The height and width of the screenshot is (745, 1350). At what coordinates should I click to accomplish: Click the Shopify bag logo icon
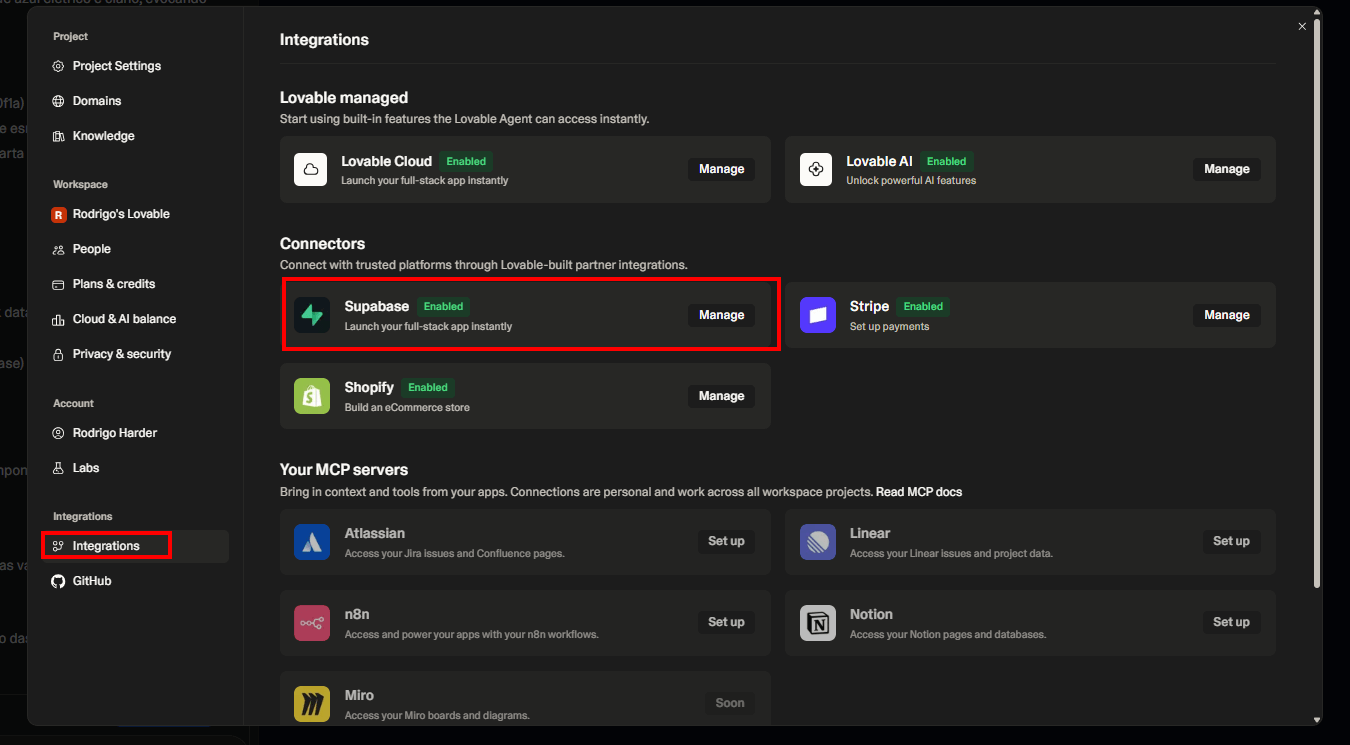(x=312, y=396)
